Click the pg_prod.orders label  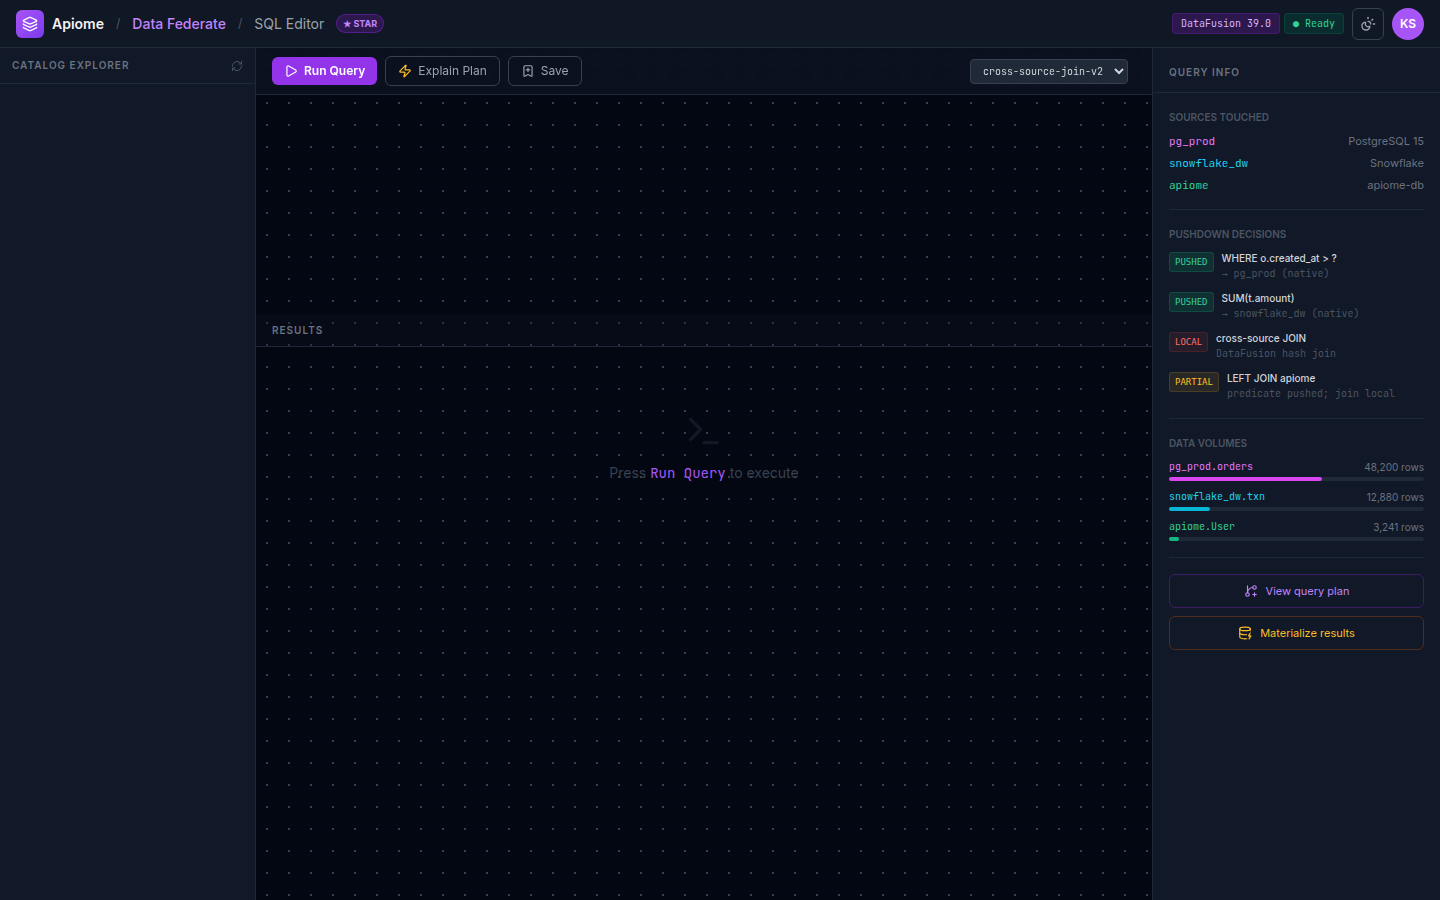(1211, 467)
